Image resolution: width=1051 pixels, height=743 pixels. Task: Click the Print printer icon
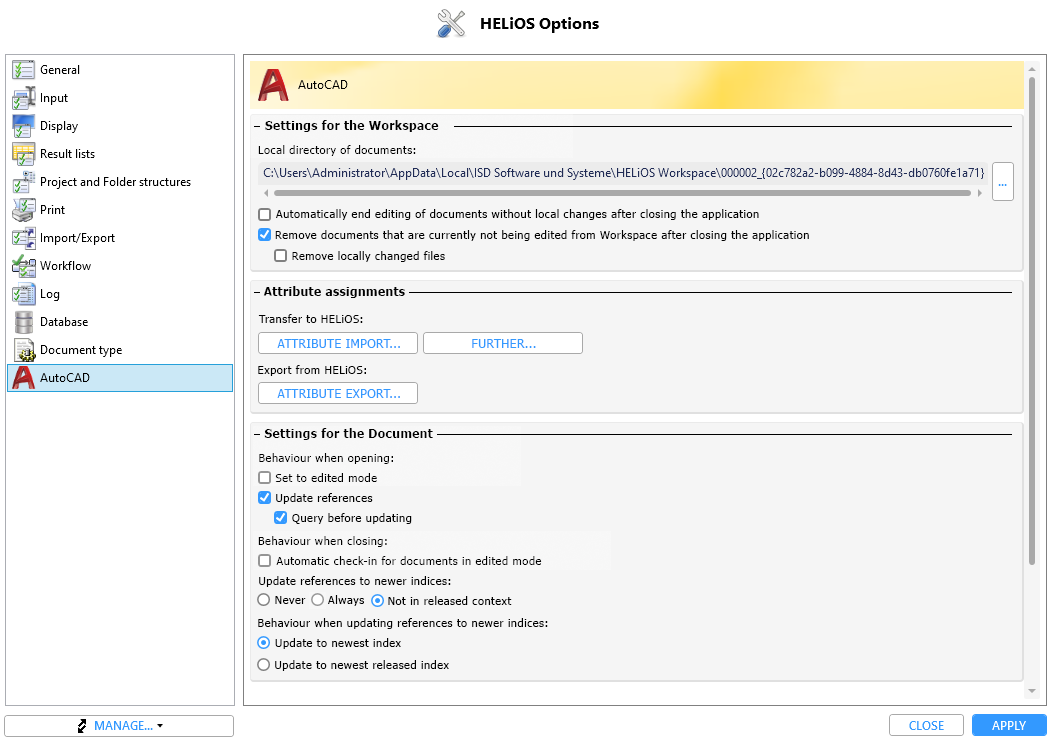coord(23,210)
